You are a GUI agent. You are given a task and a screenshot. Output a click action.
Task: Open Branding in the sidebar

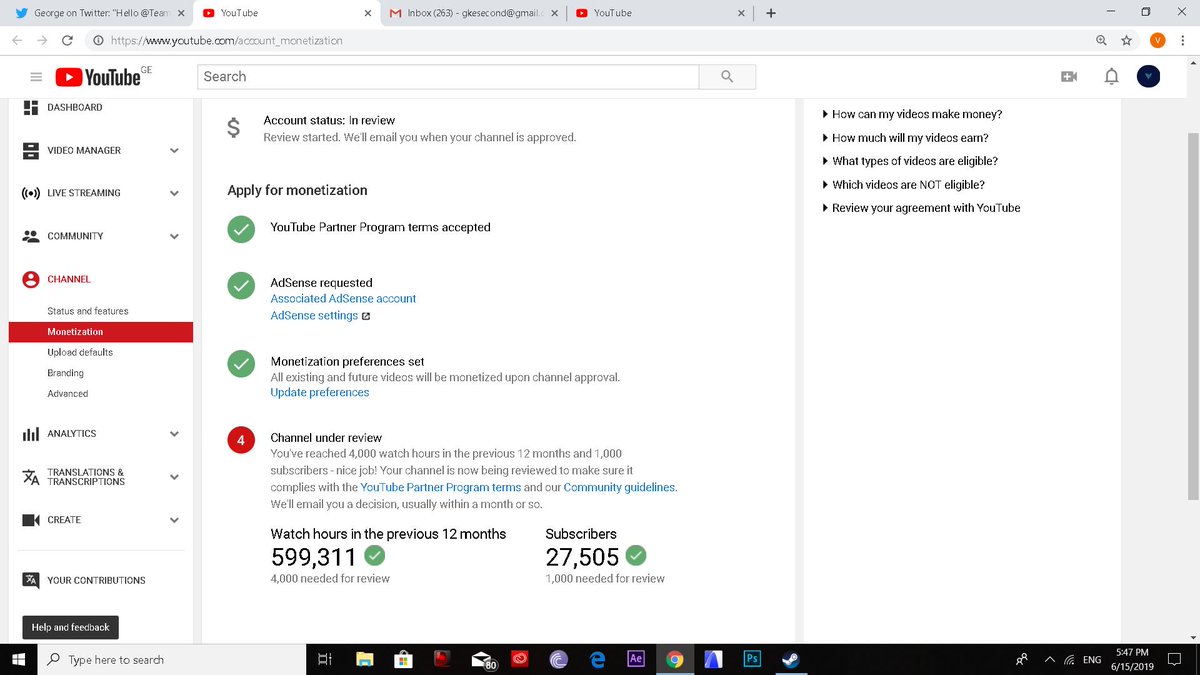[65, 373]
